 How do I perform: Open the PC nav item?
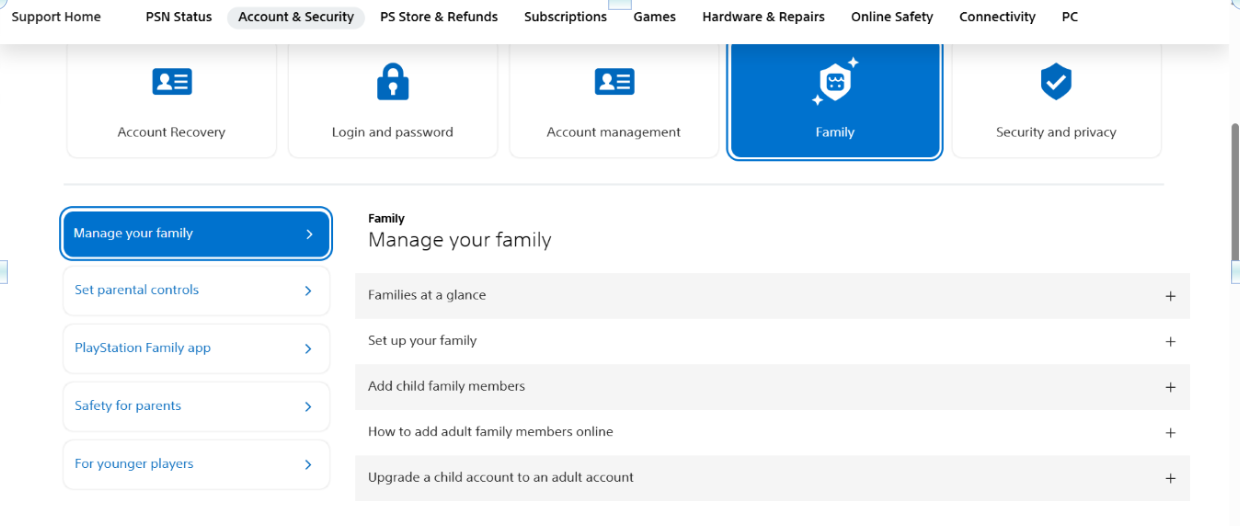click(x=1070, y=17)
